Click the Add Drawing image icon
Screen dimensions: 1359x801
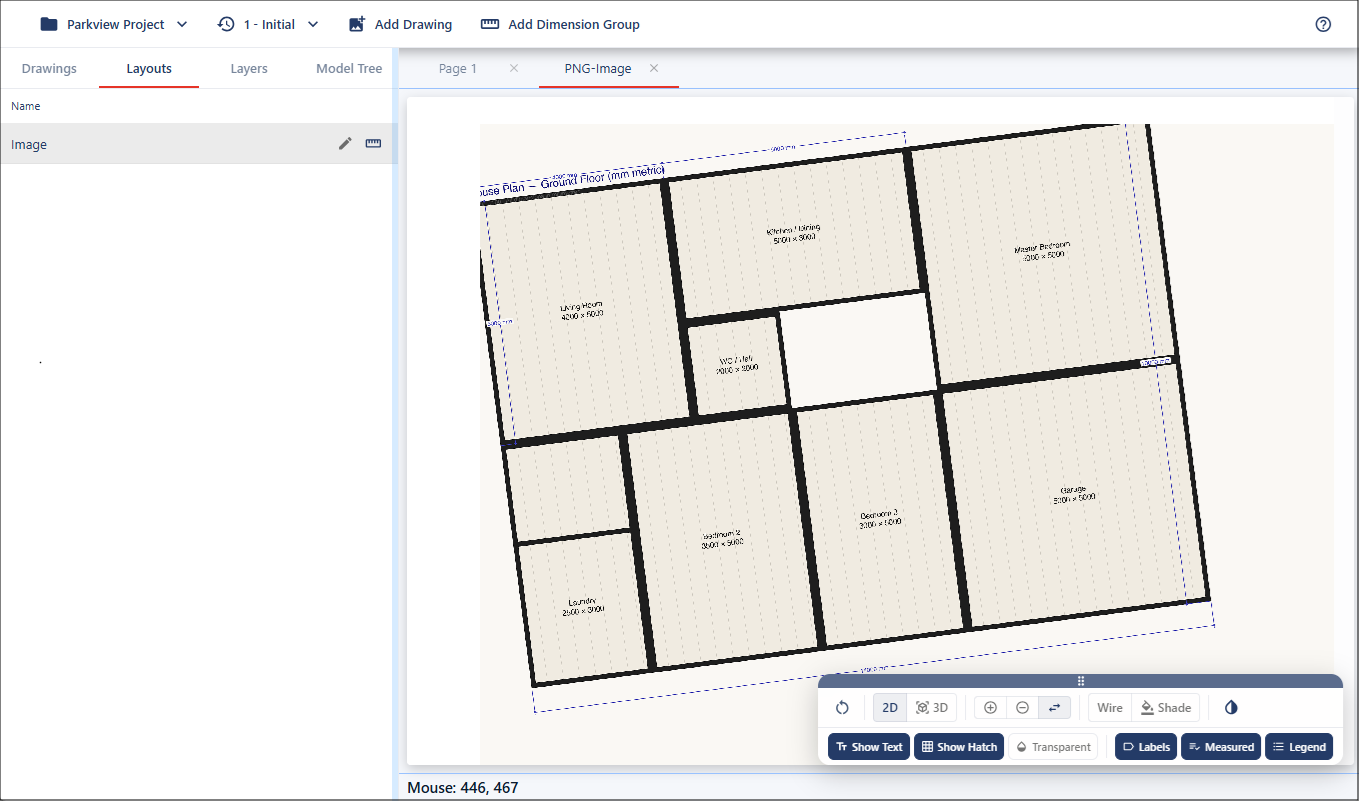[357, 24]
